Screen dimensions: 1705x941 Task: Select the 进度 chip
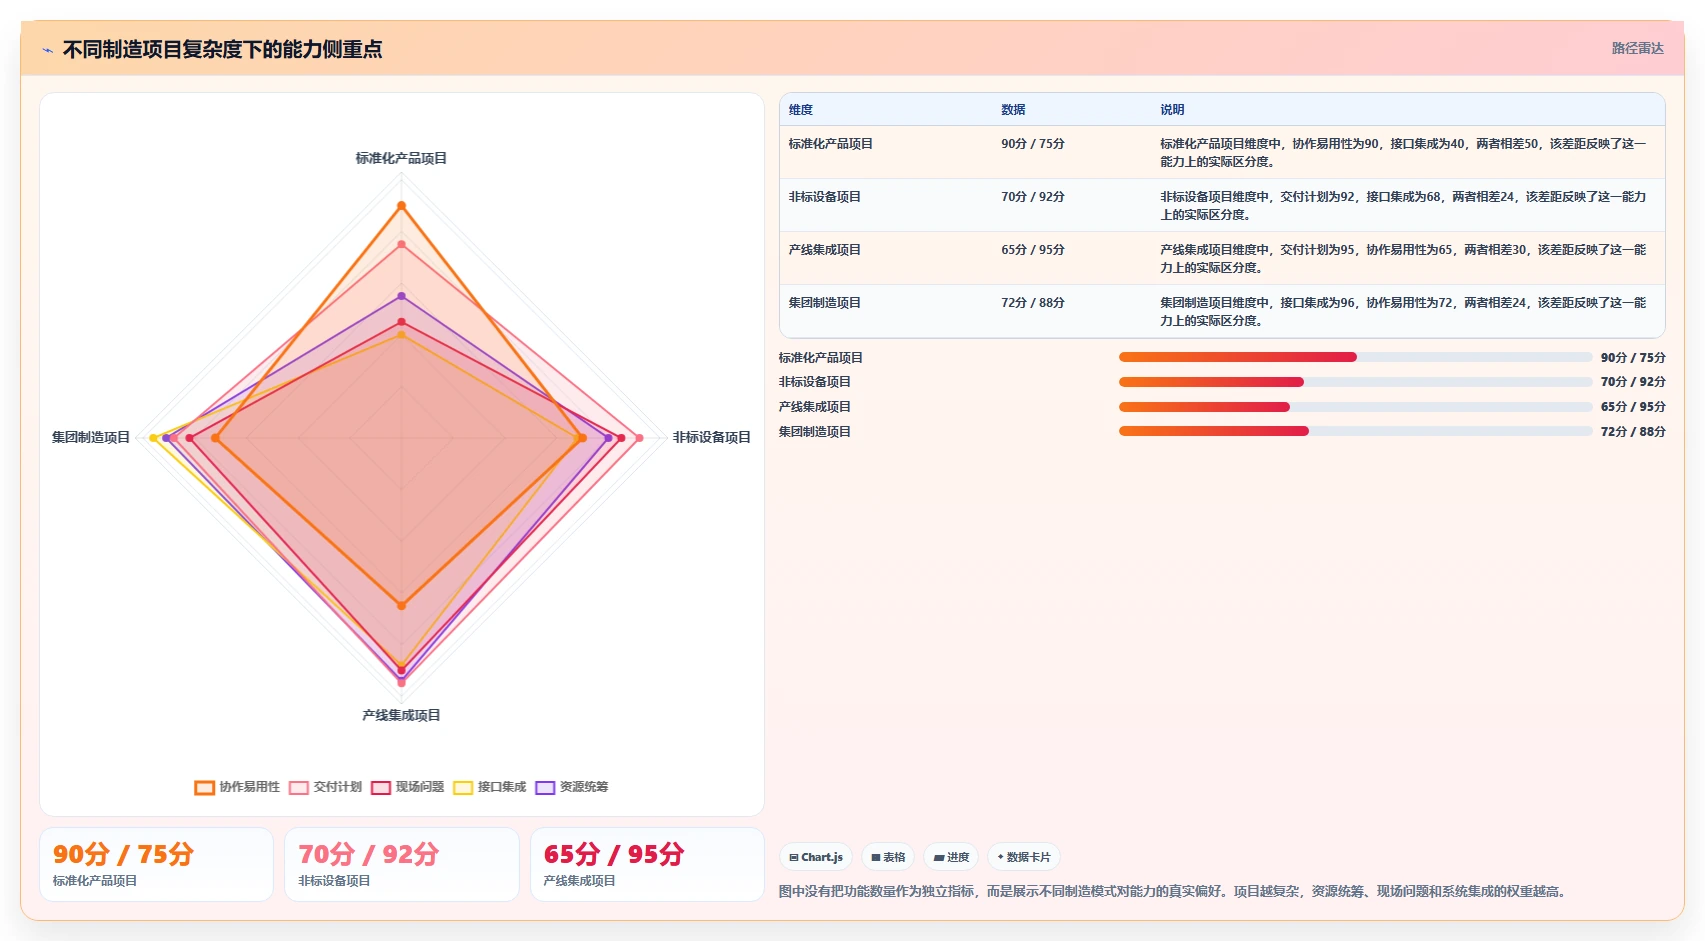tap(951, 857)
